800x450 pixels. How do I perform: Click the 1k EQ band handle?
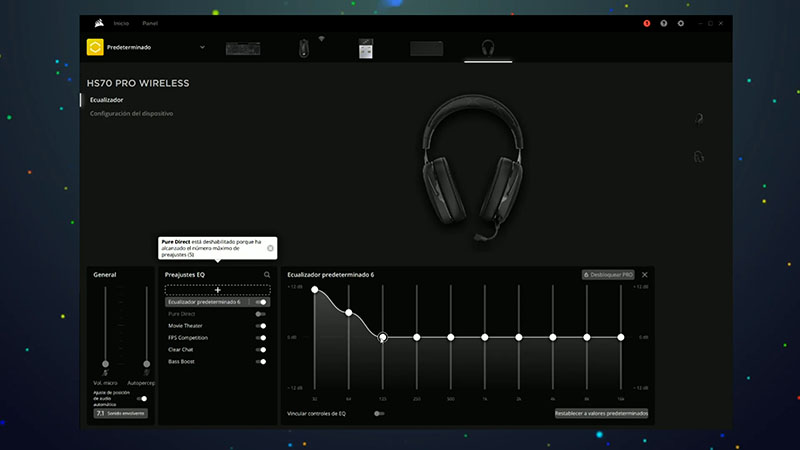[x=485, y=337]
